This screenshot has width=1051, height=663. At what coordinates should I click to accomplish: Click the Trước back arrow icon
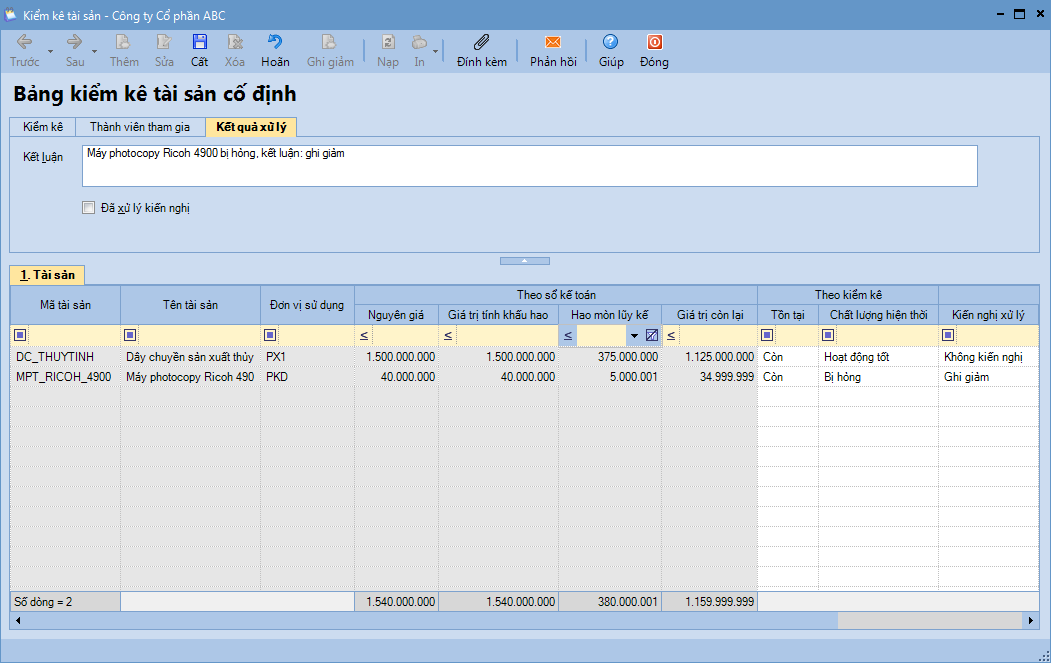25,42
